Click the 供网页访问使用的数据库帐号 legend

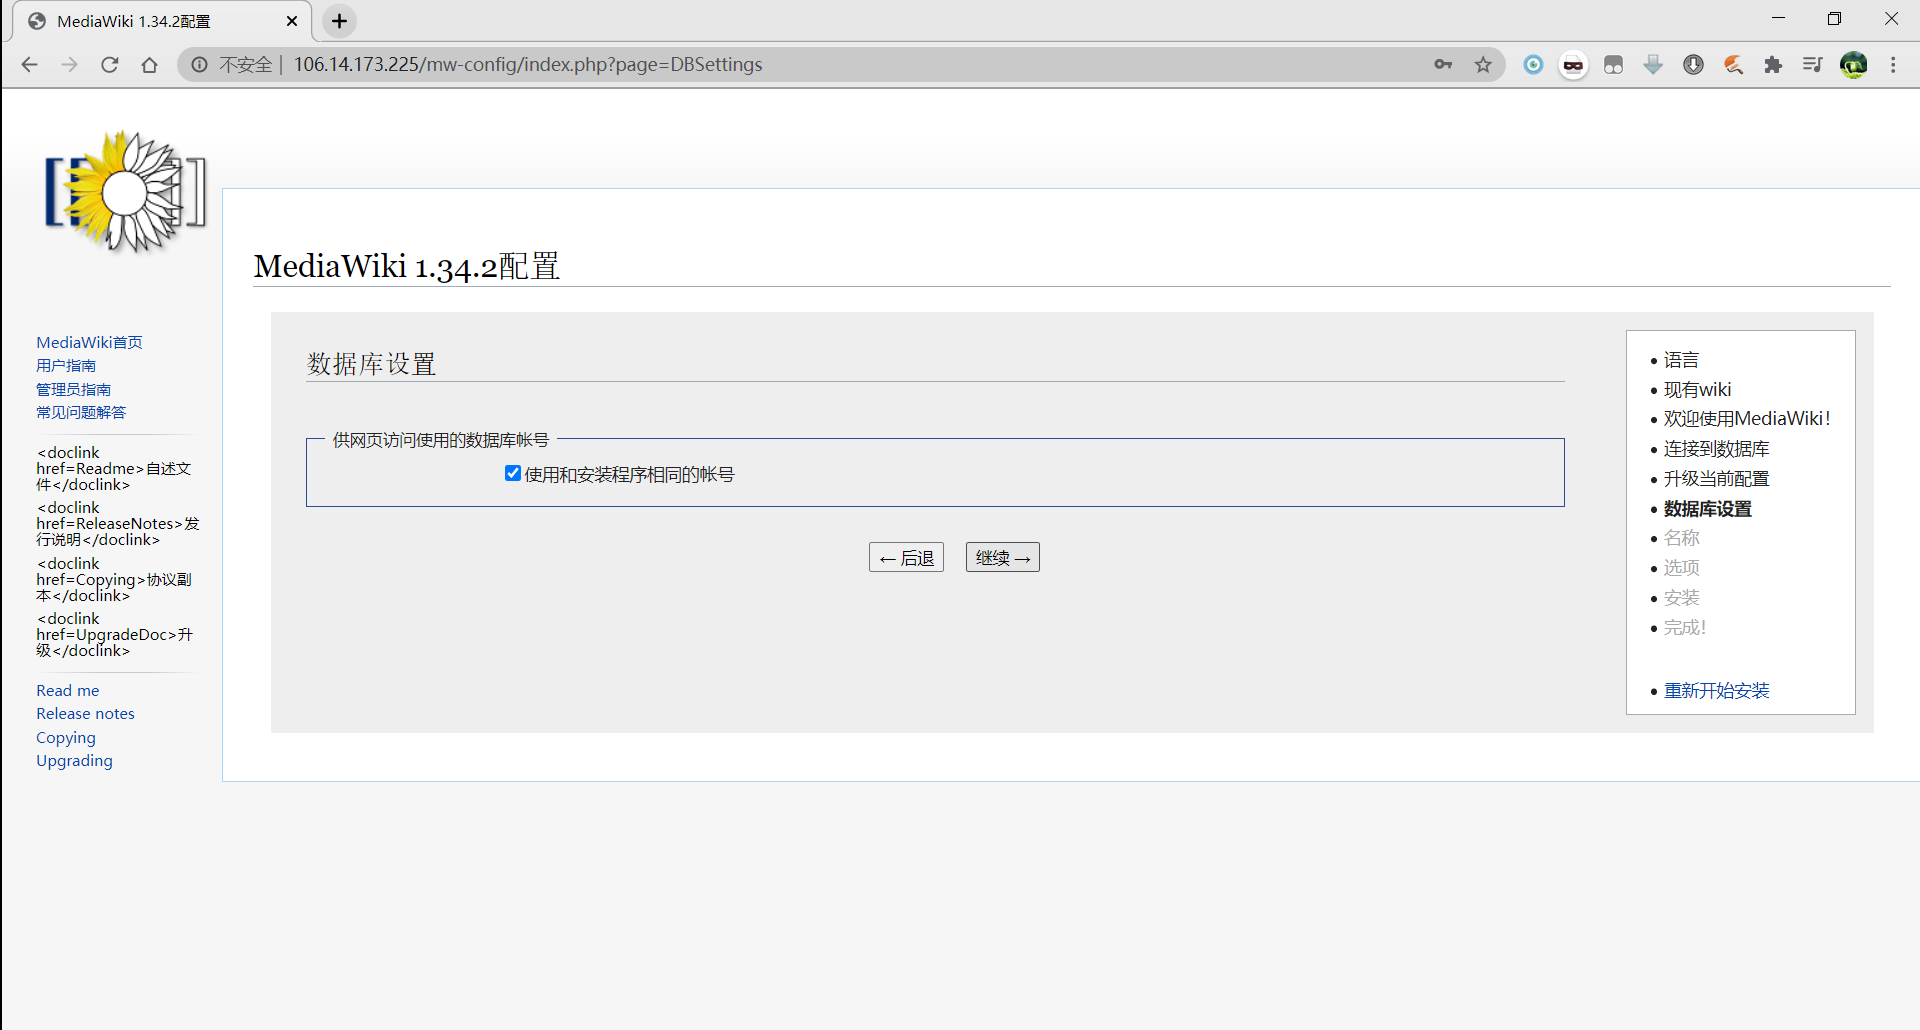441,440
